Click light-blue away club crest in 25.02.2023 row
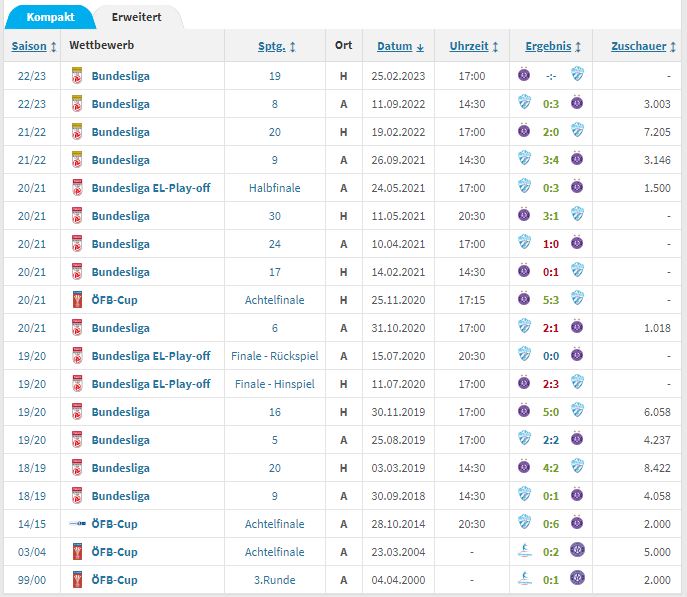Screen dimensions: 687x597 pos(577,74)
